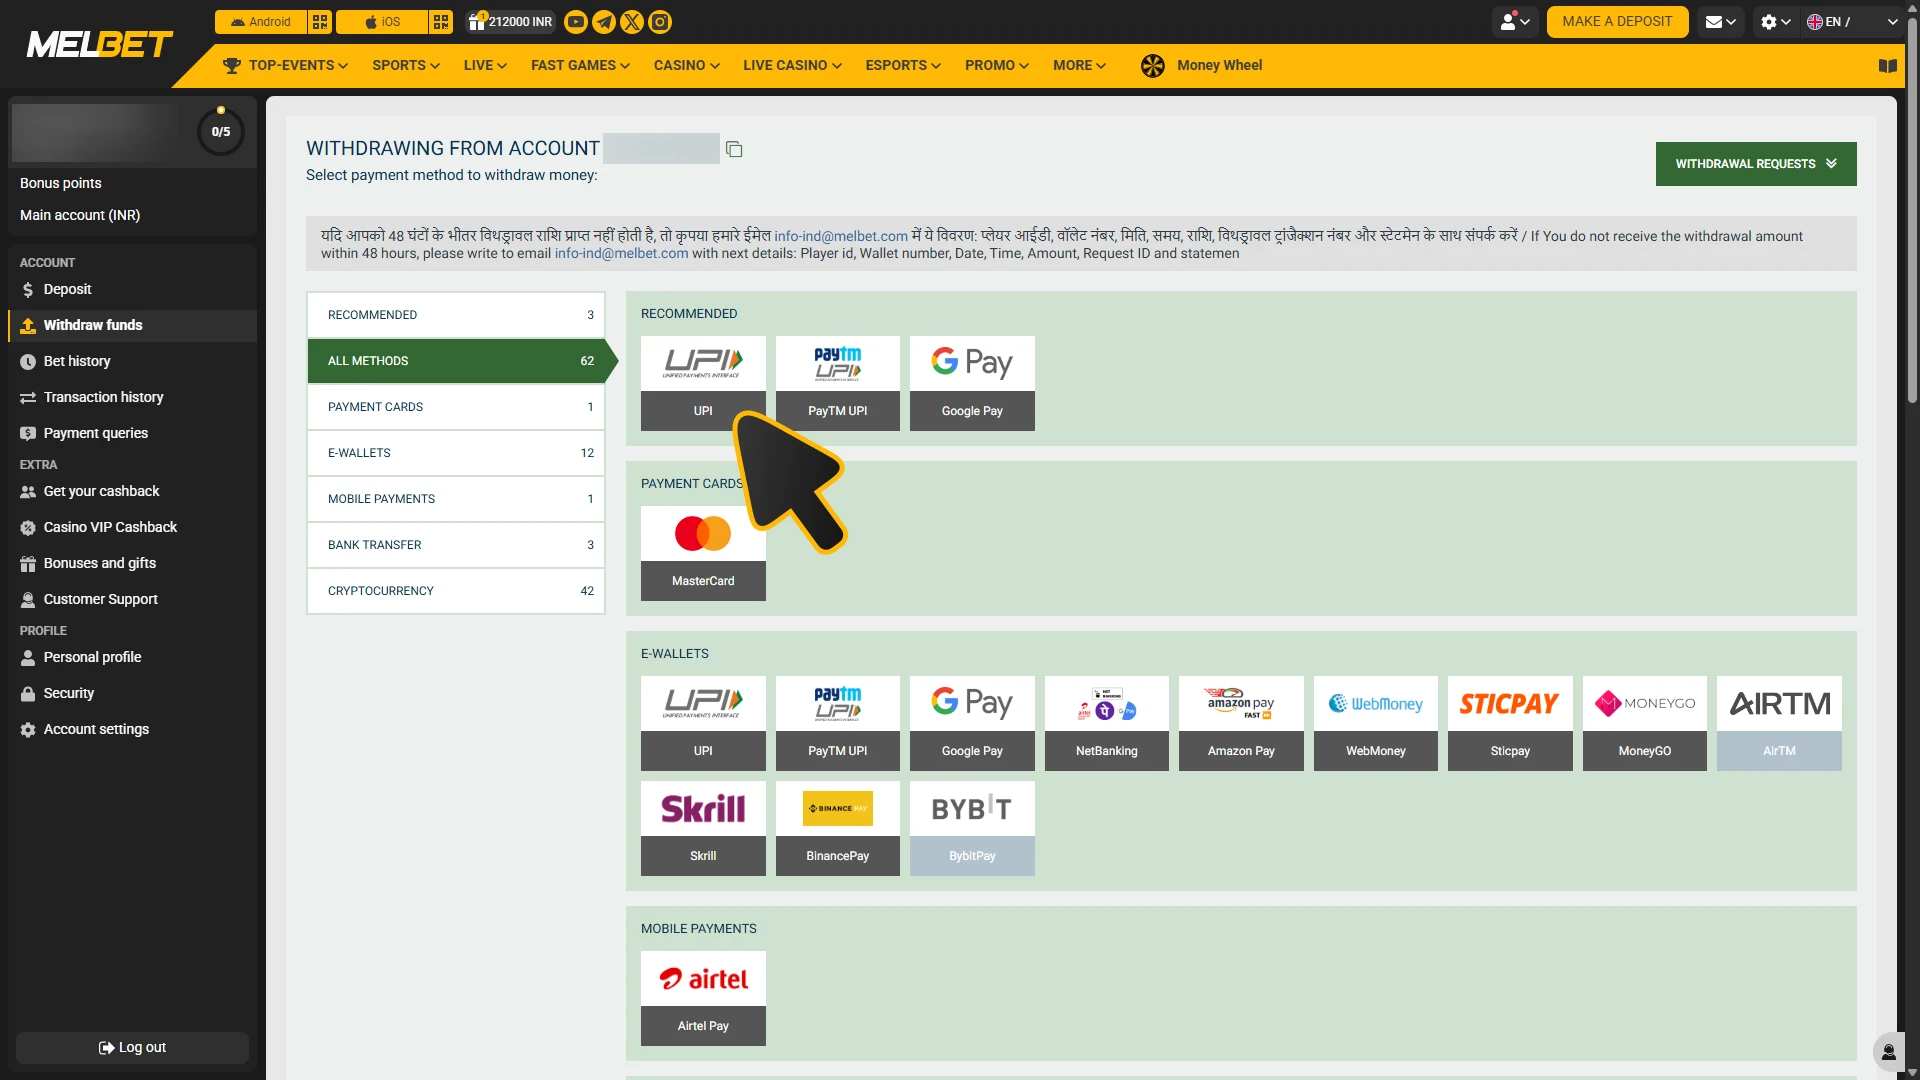
Task: Open the Telegram social icon
Action: (x=604, y=22)
